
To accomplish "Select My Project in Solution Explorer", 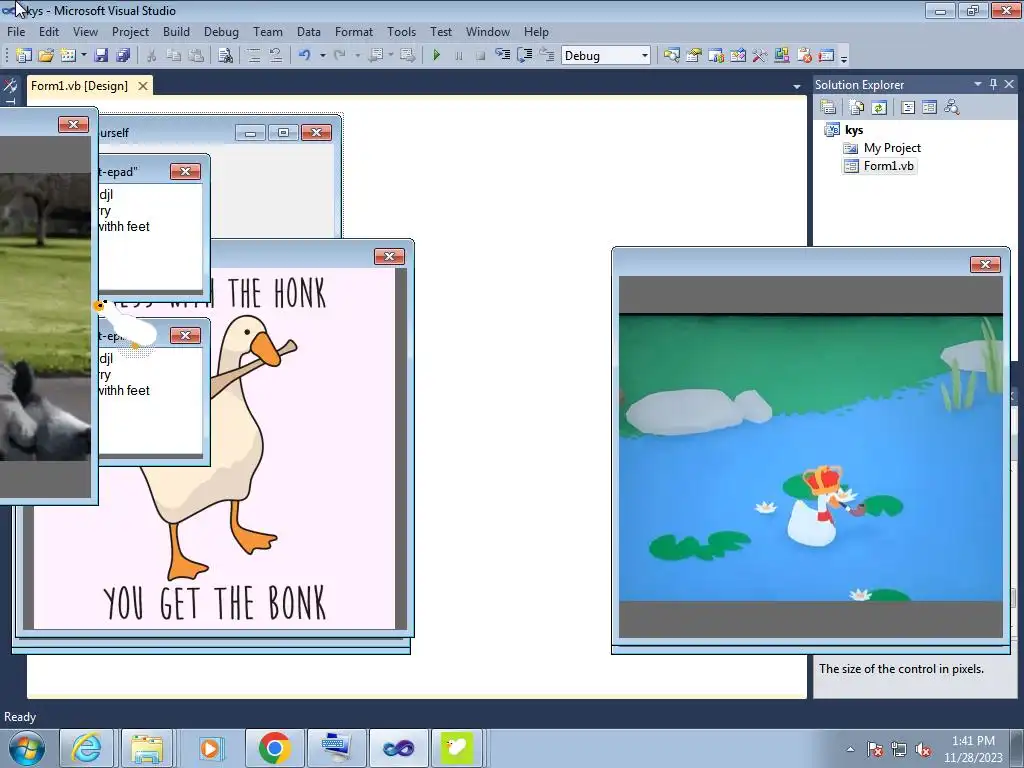I will (x=892, y=148).
